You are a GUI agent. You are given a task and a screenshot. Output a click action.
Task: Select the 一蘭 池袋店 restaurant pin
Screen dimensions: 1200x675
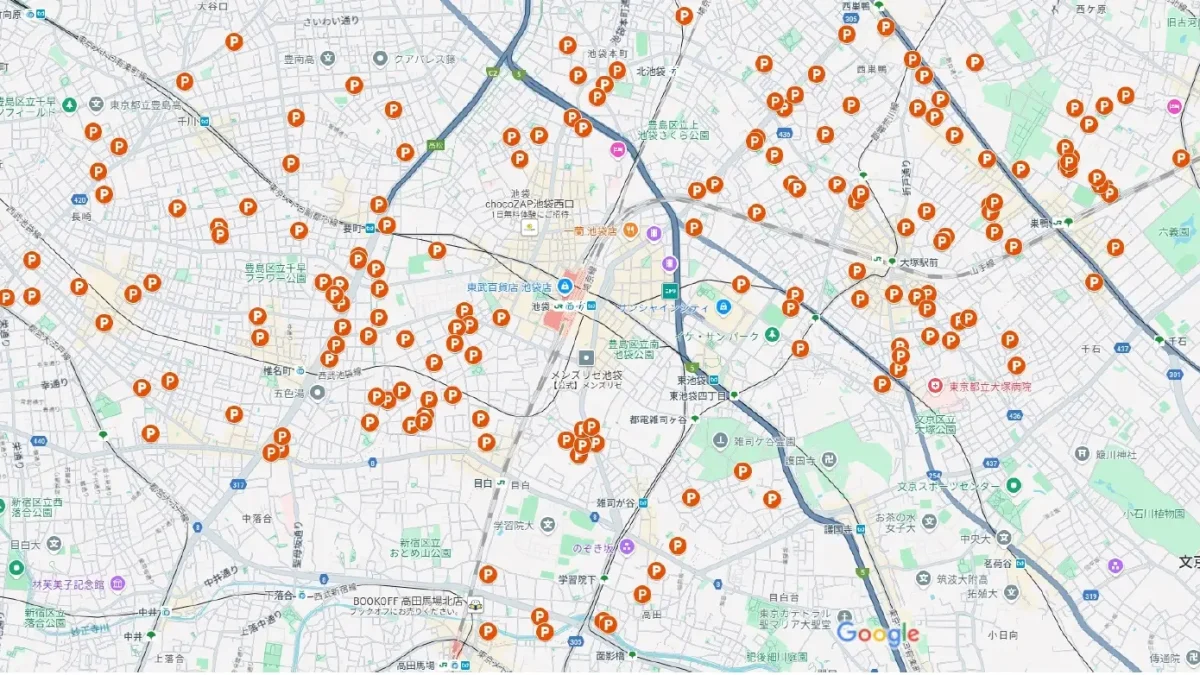[x=630, y=231]
